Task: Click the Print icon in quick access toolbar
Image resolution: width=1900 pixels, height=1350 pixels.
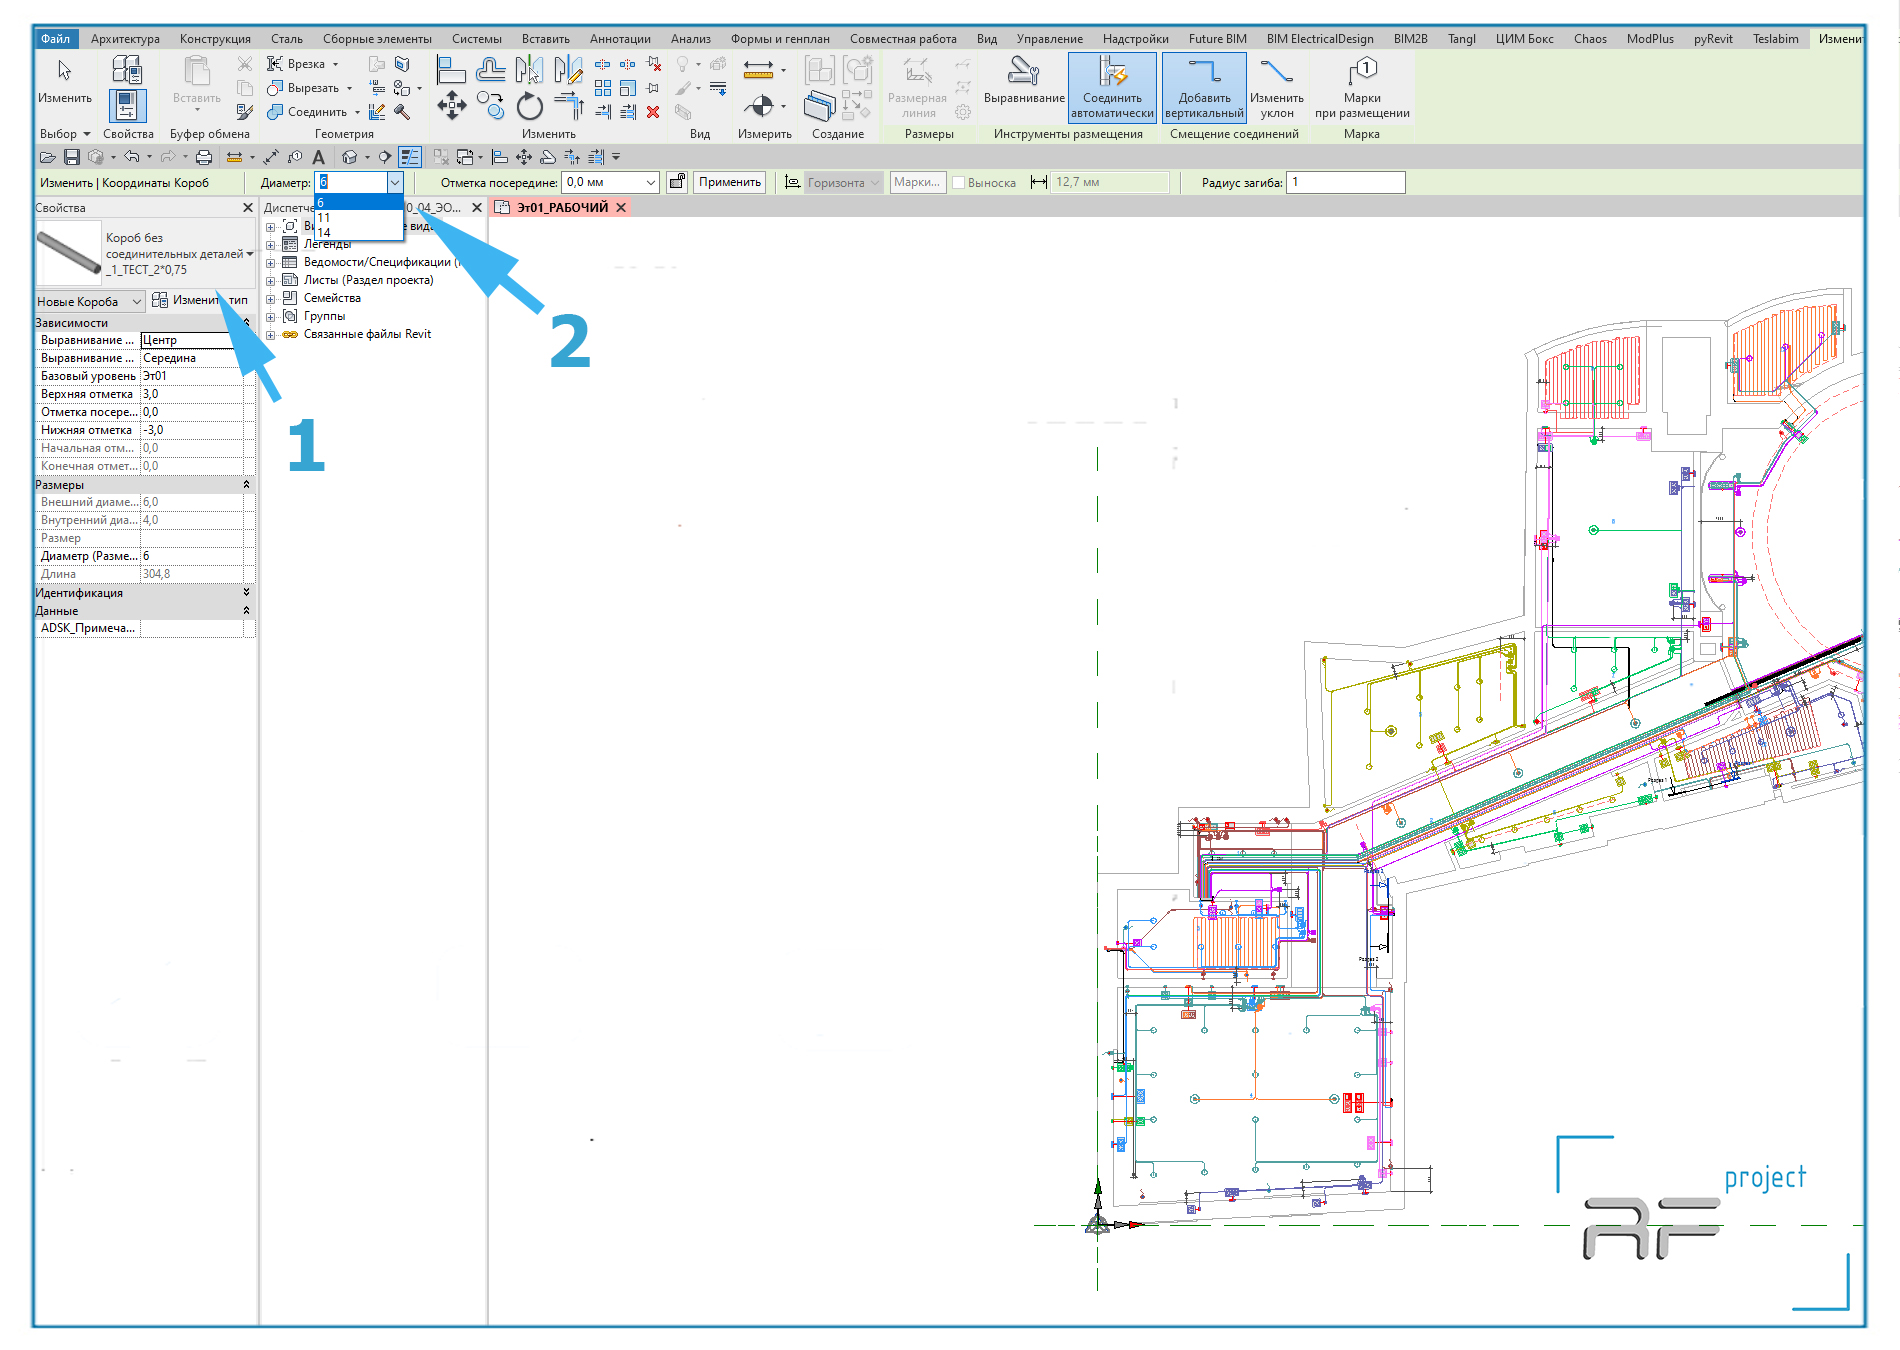Action: click(204, 157)
